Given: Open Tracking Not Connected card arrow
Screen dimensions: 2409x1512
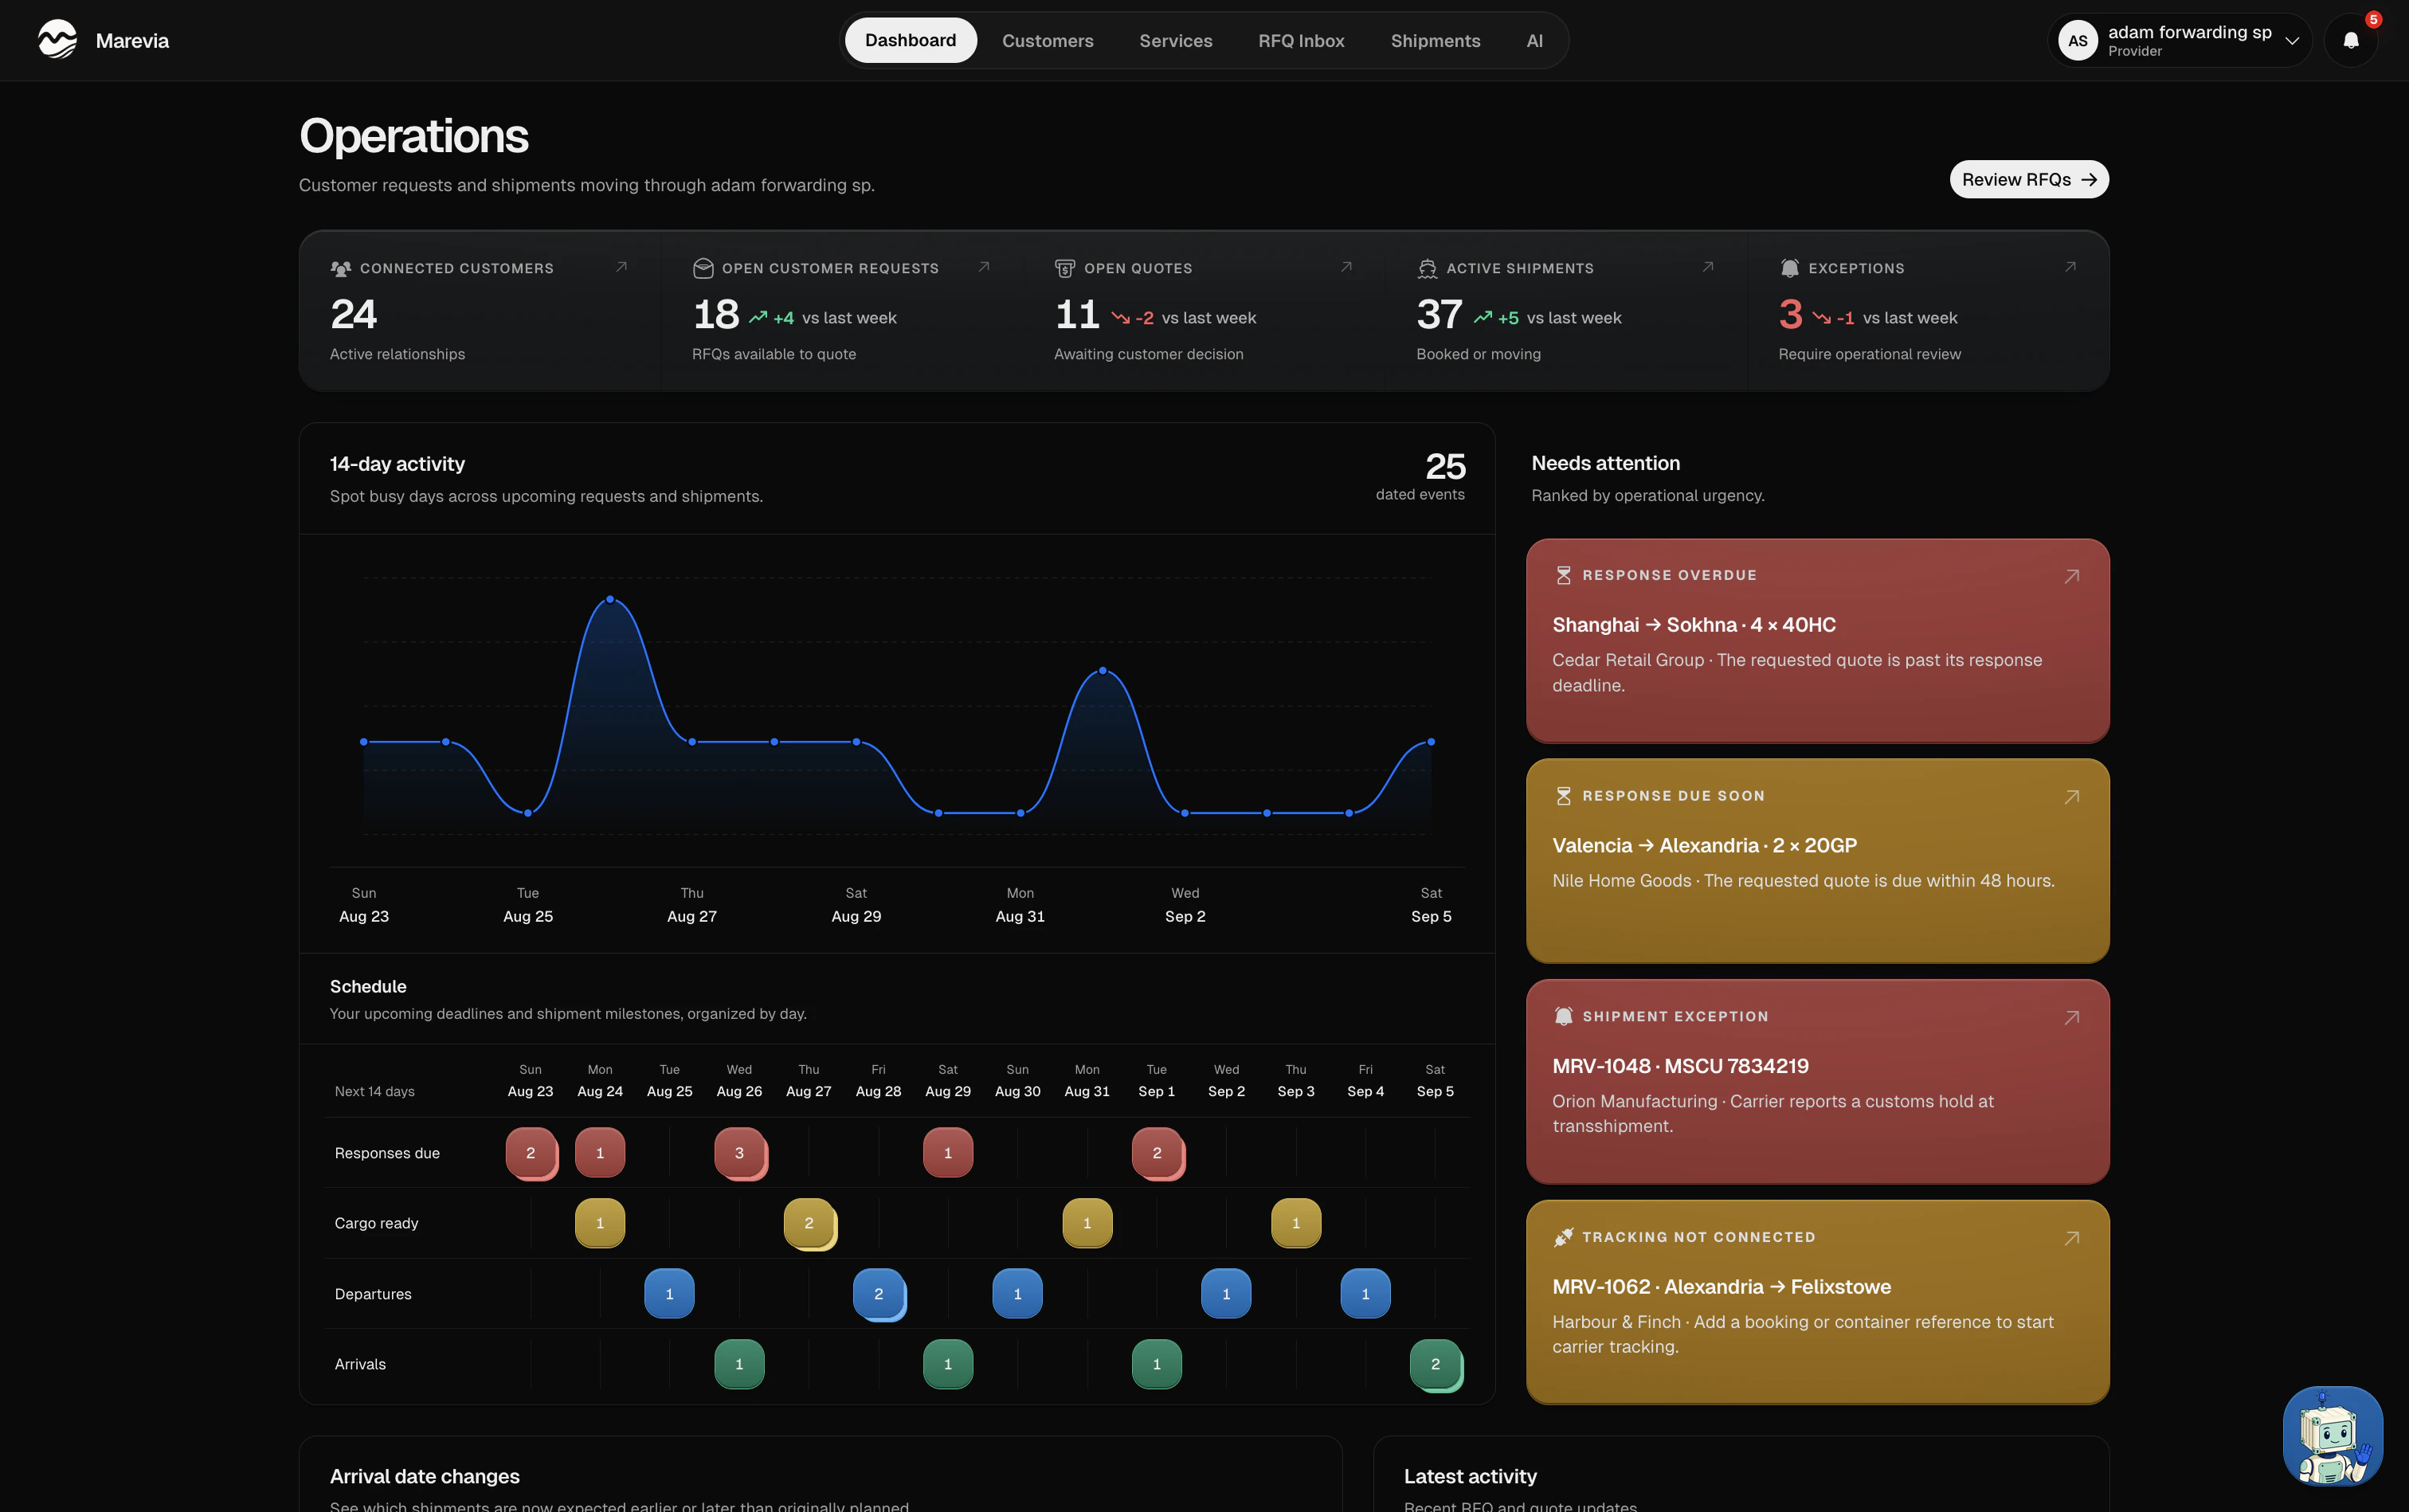Looking at the screenshot, I should pos(2072,1238).
